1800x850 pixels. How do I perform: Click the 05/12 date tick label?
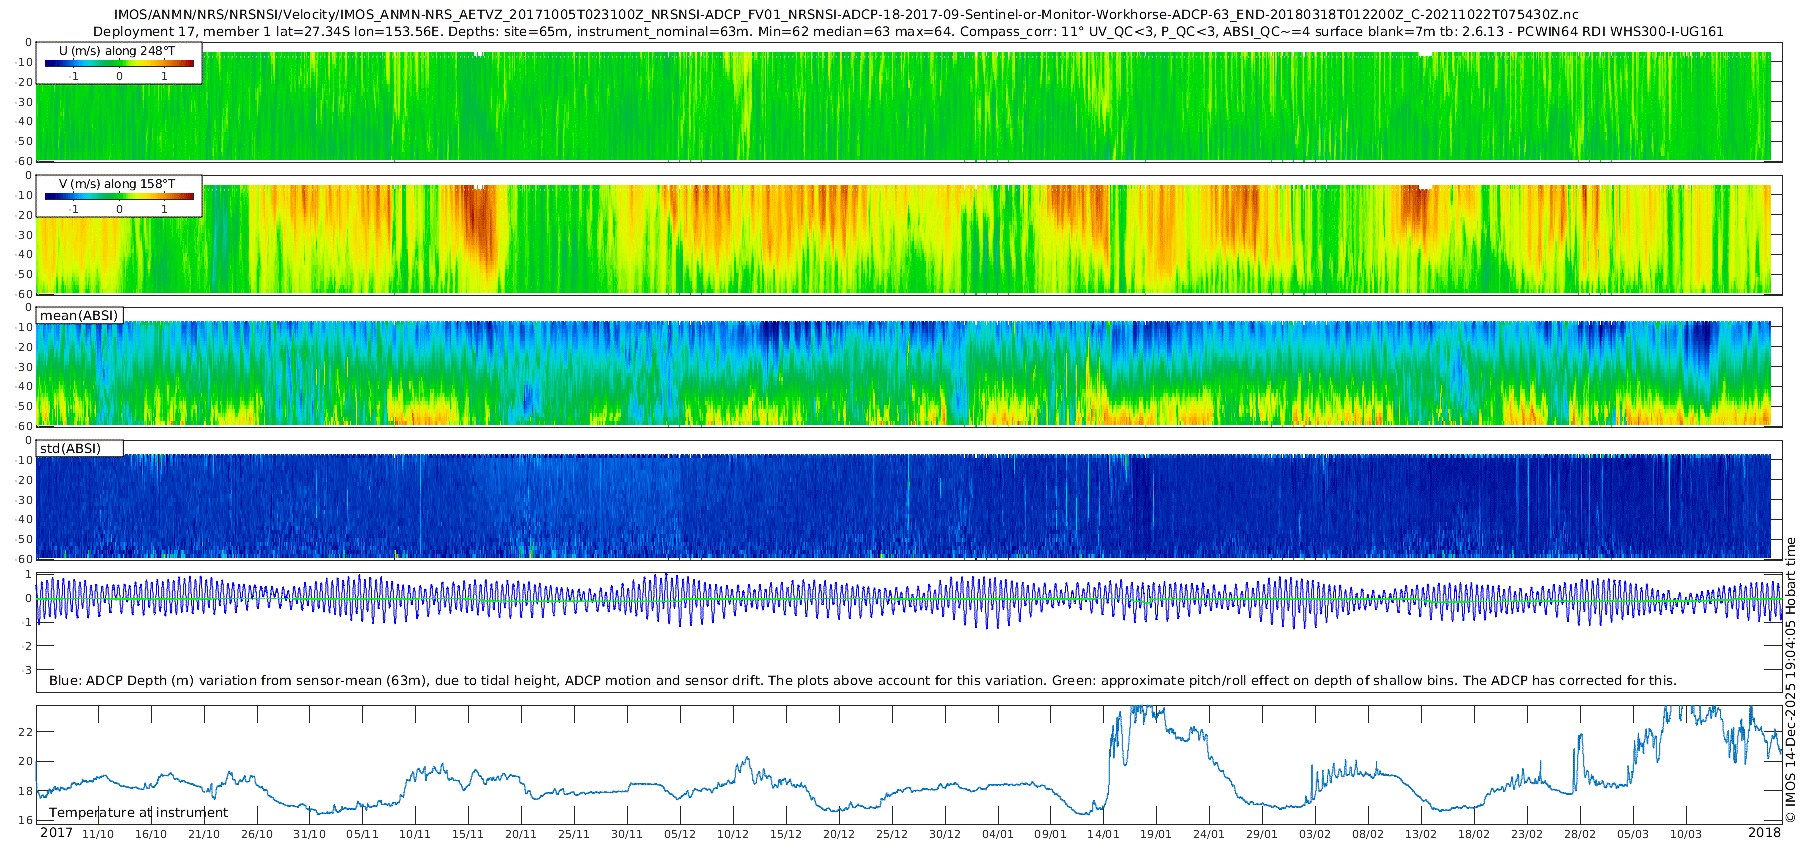680,834
